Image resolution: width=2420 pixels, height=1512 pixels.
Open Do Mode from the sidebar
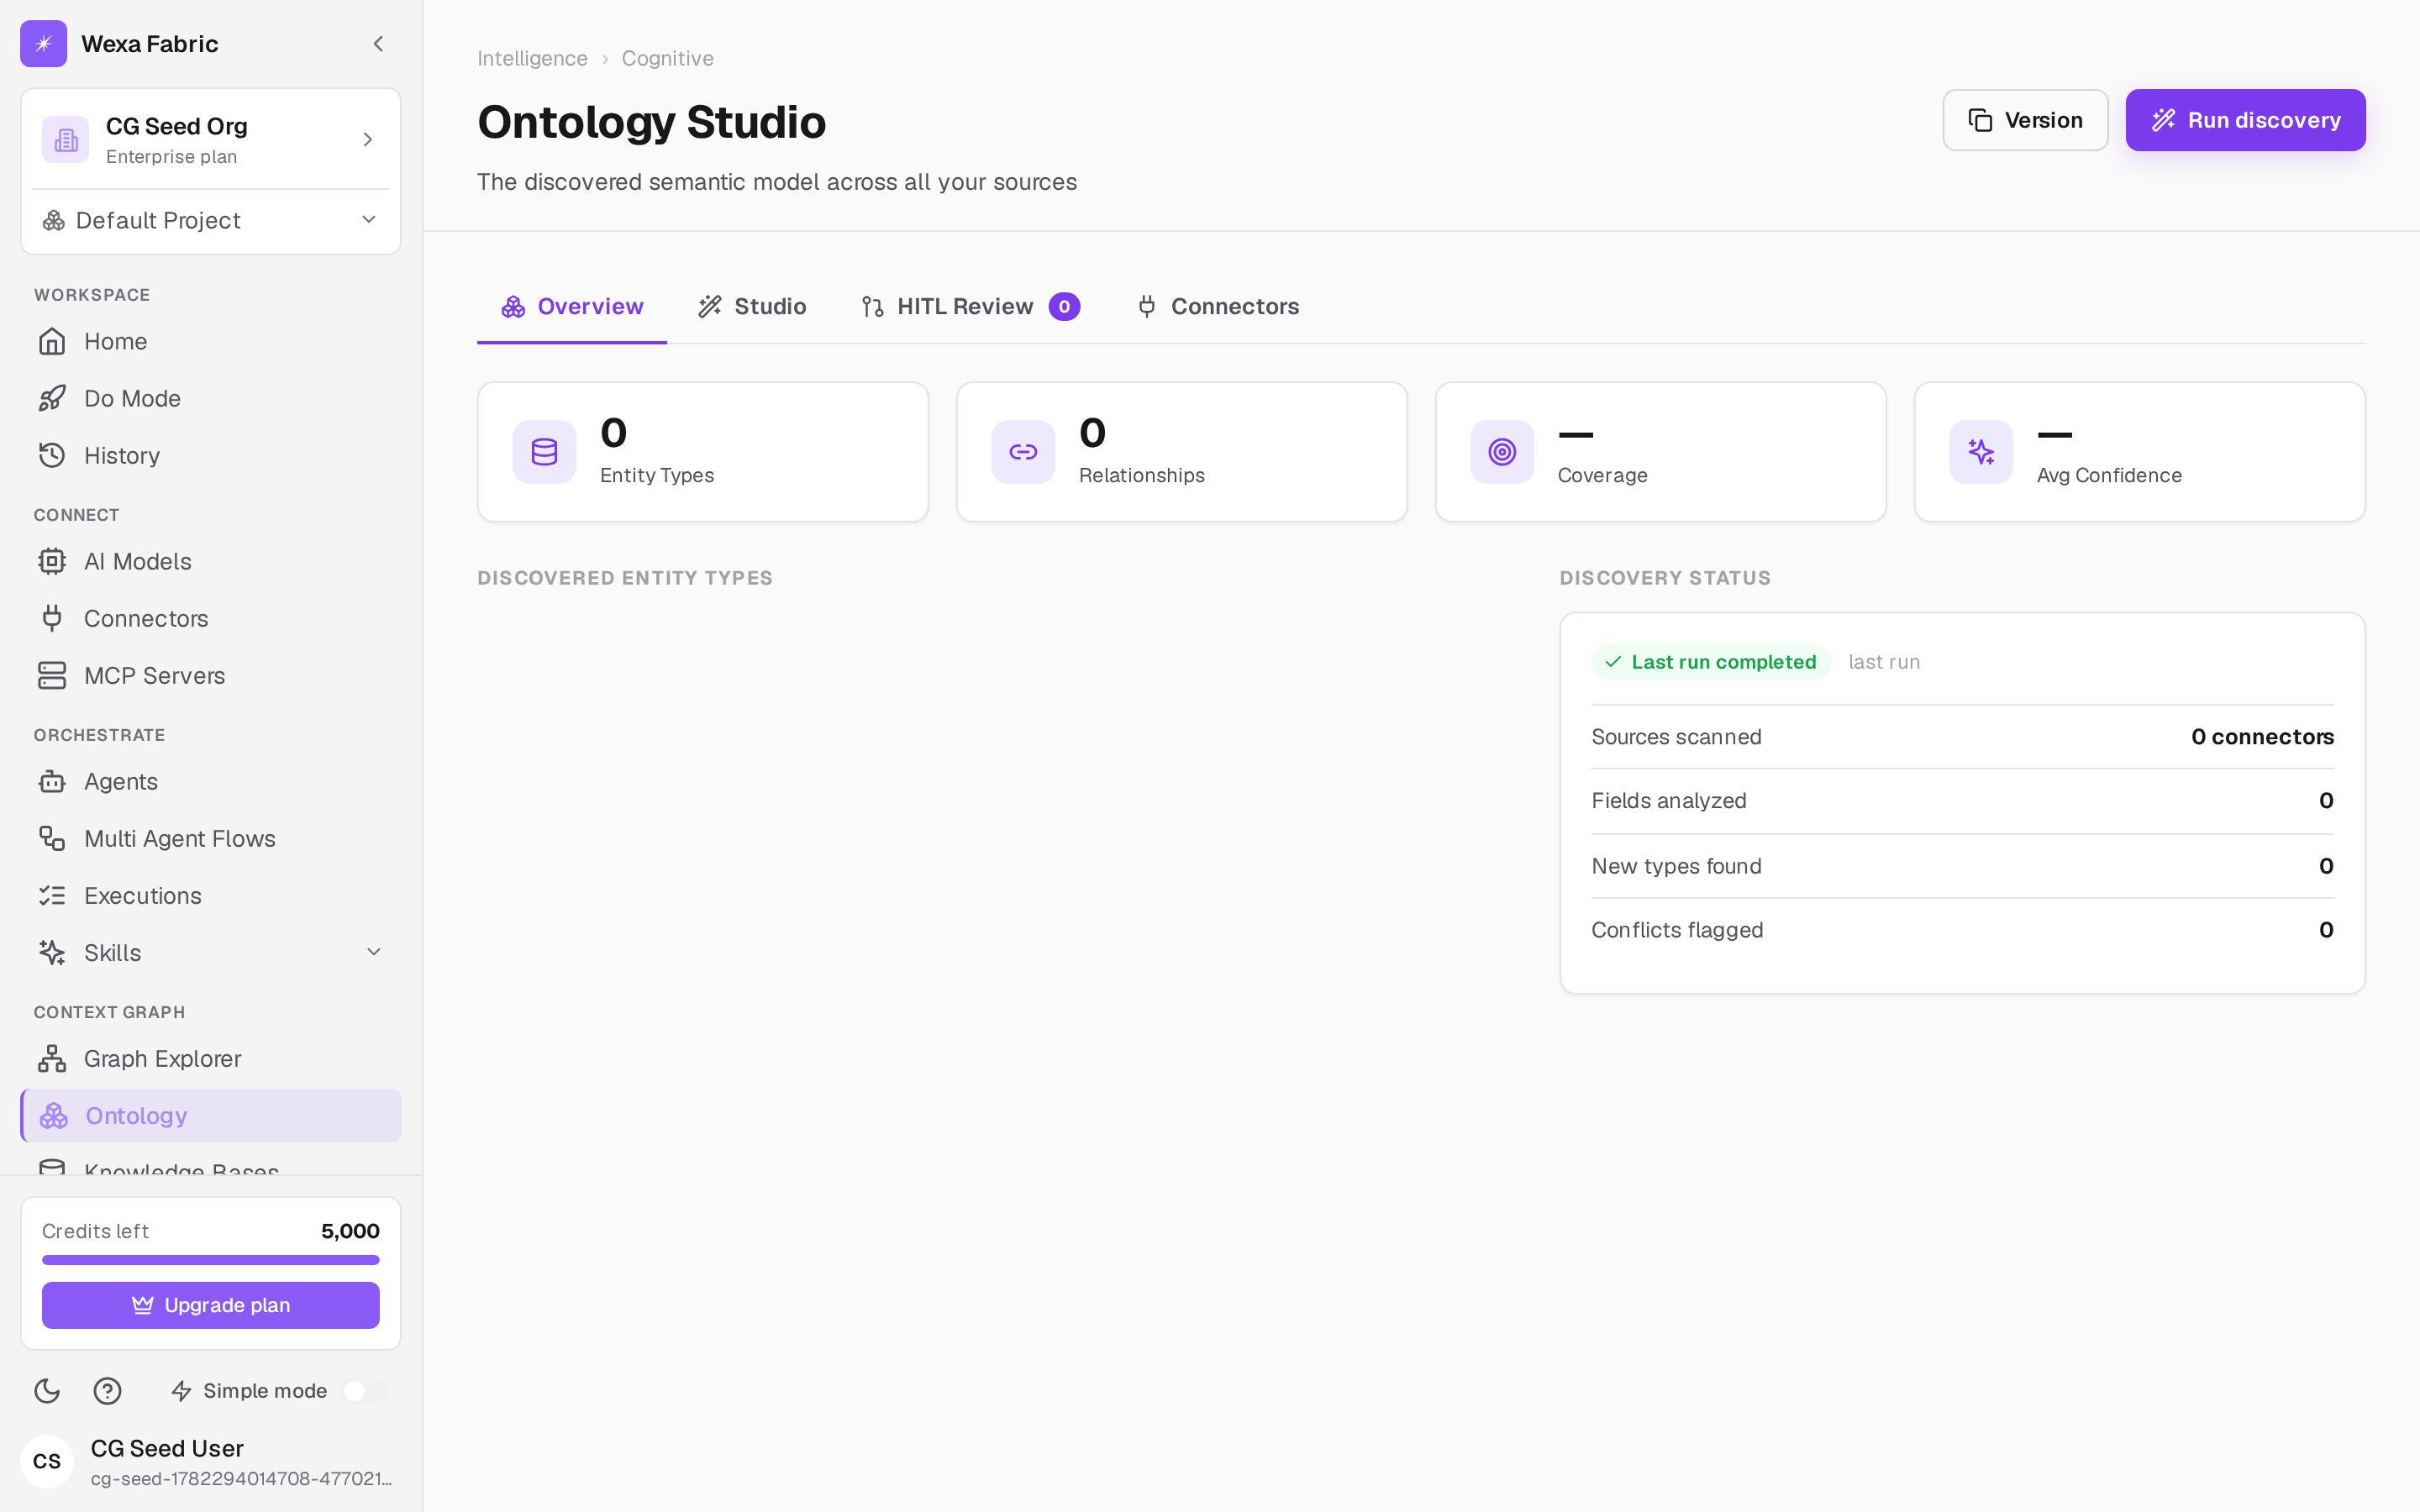point(211,399)
